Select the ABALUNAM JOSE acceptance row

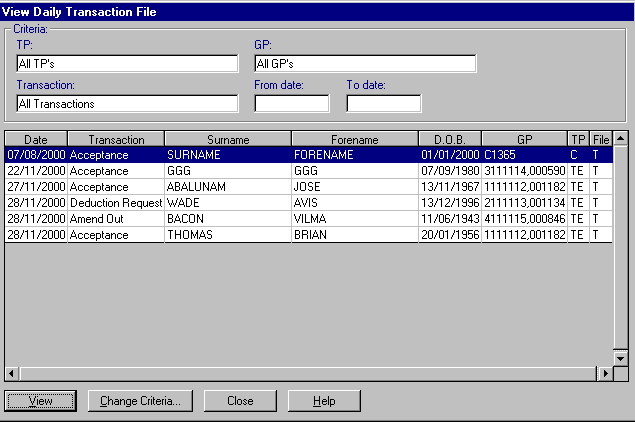[228, 187]
